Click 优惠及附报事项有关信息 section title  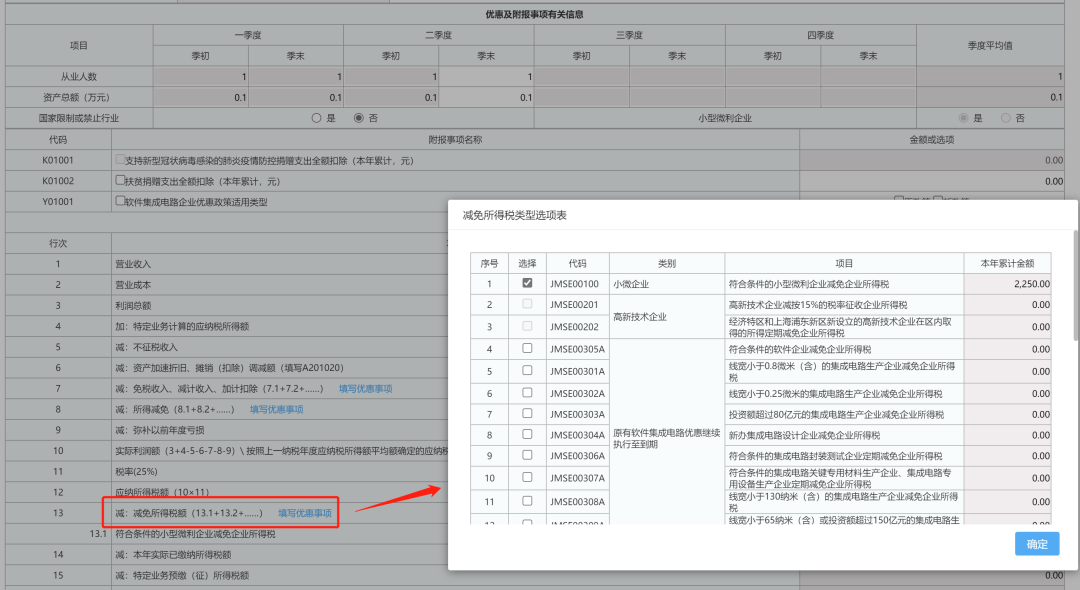point(534,14)
